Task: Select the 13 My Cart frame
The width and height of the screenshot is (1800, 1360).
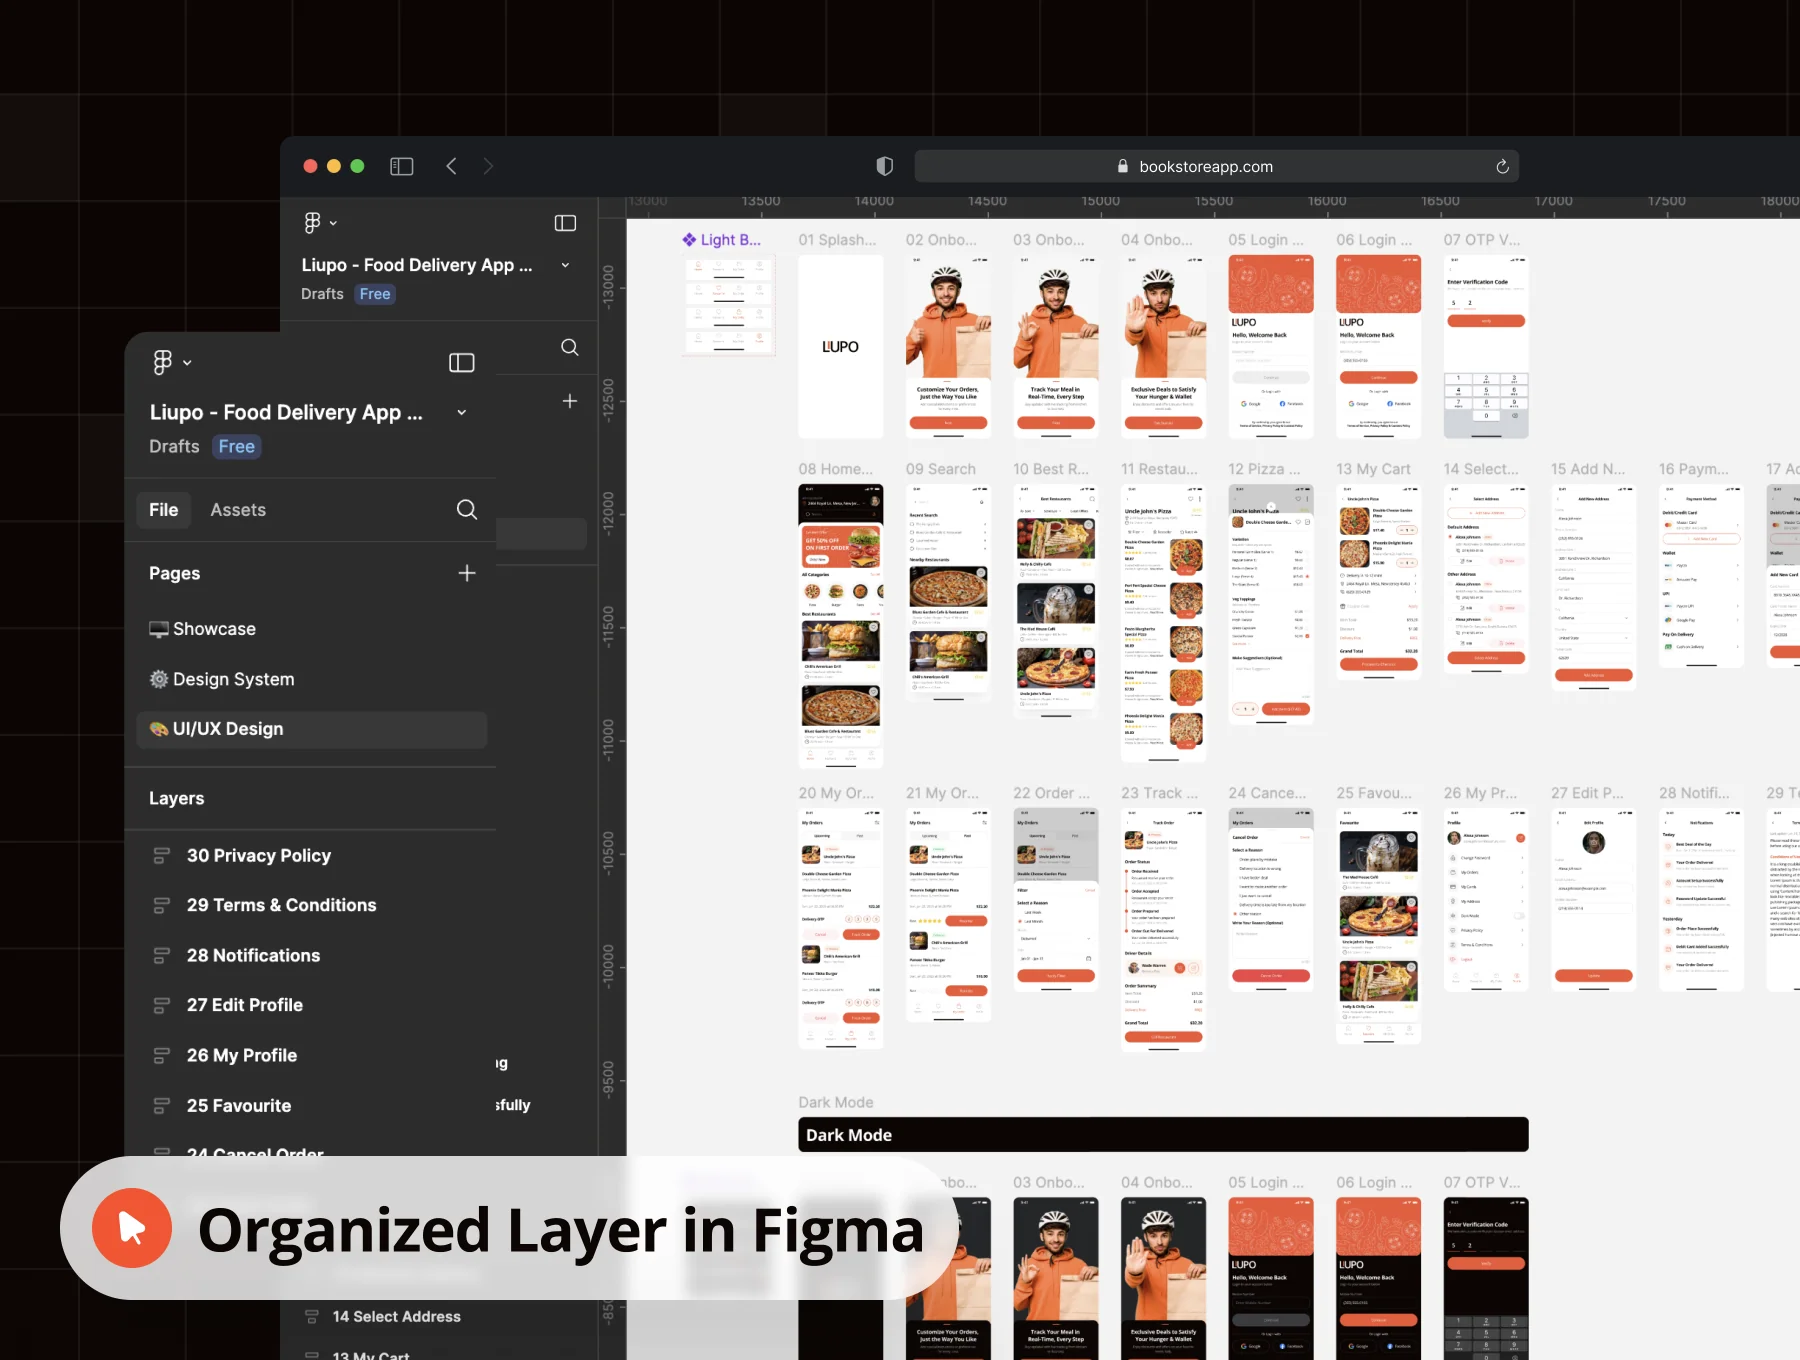Action: tap(1378, 582)
